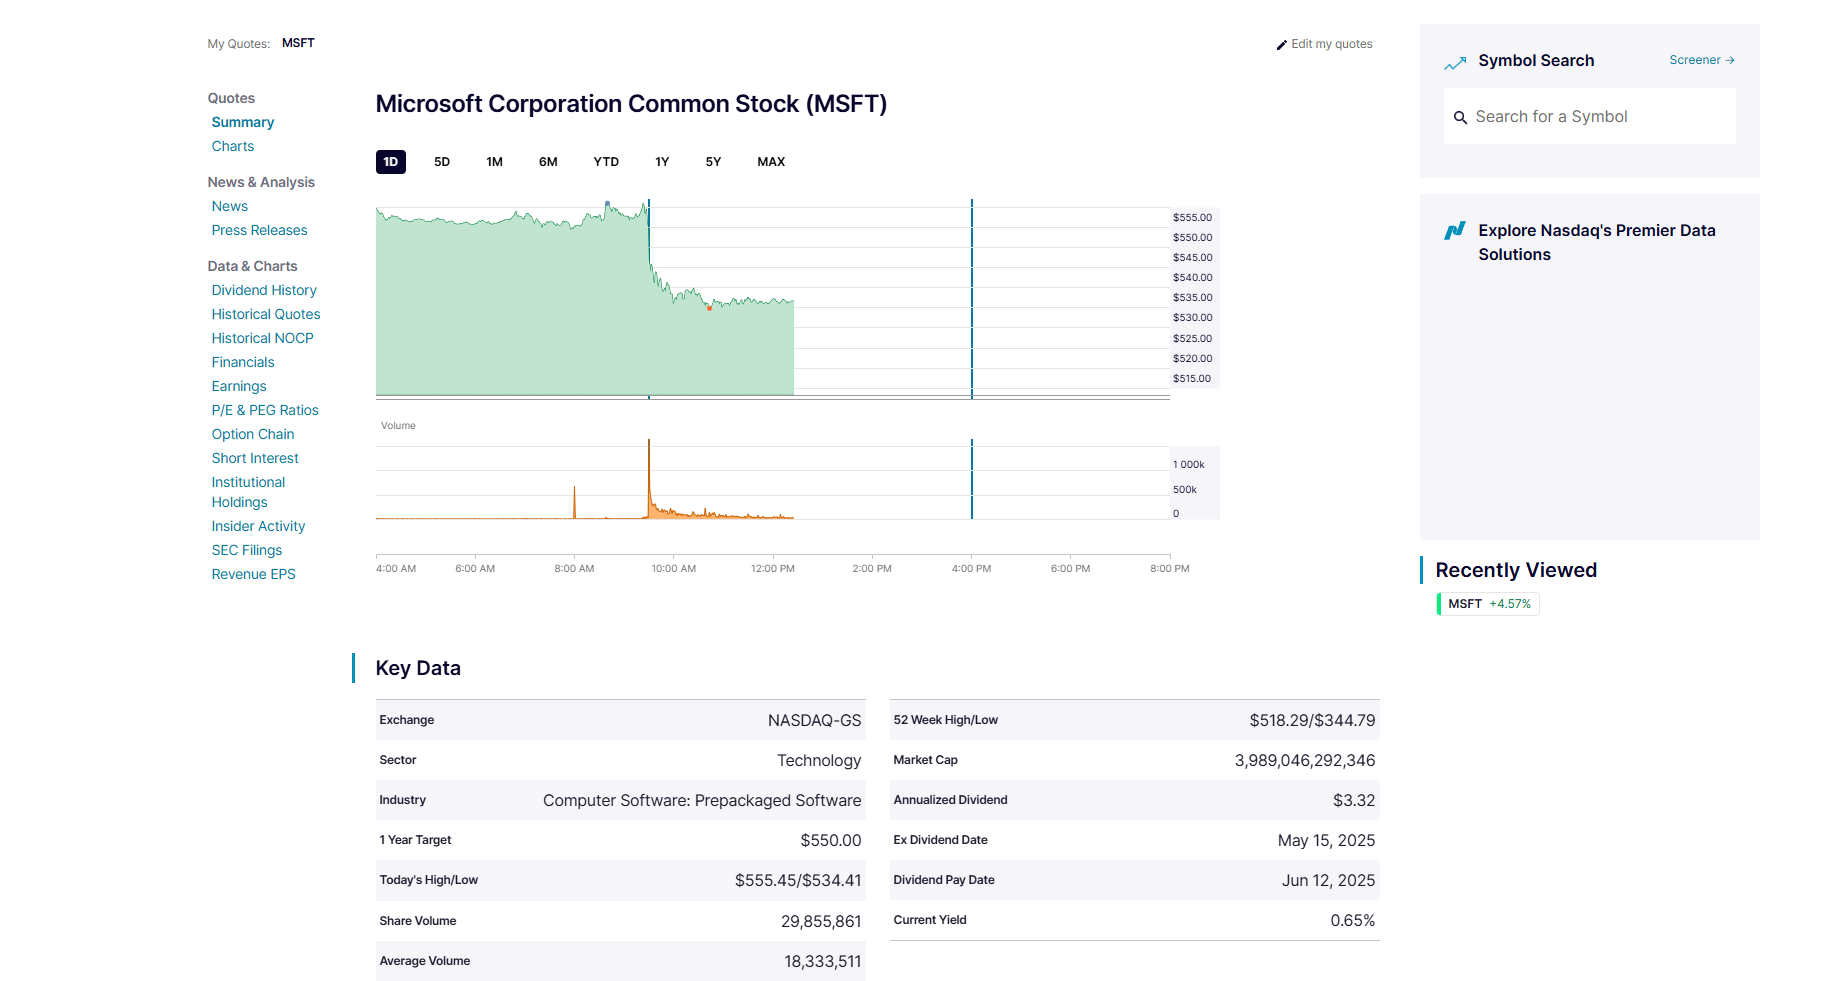This screenshot has height=981, width=1831.
Task: Click the pencil icon beside Edit my quotes
Action: click(1281, 45)
